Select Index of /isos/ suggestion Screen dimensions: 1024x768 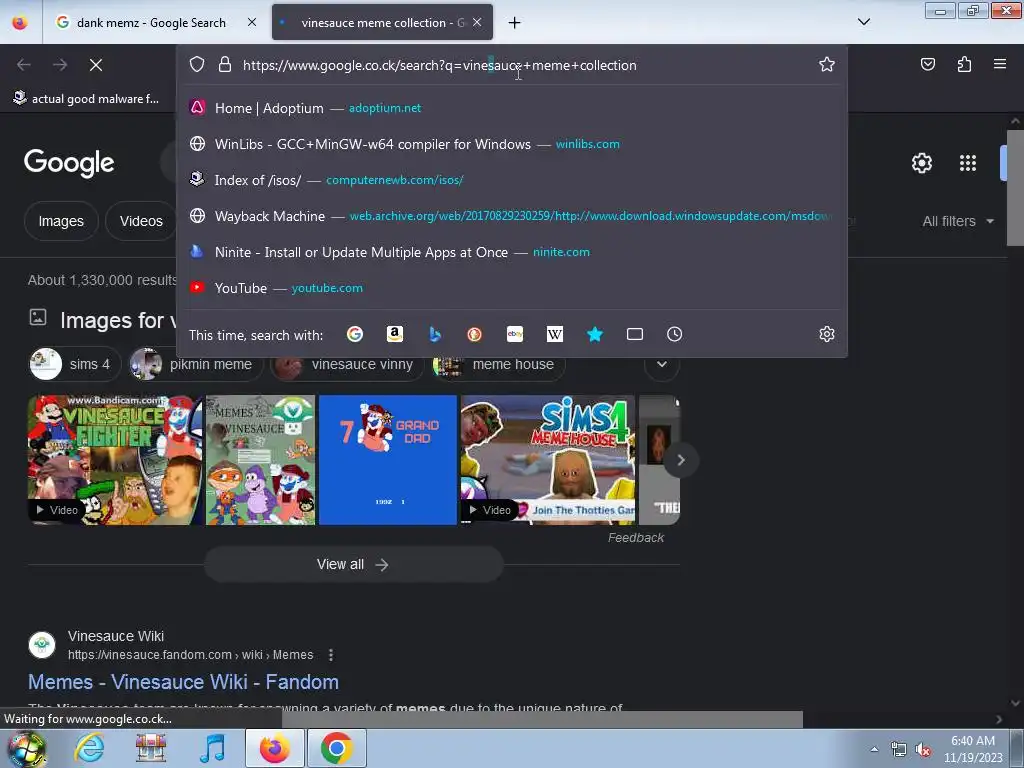(x=511, y=180)
